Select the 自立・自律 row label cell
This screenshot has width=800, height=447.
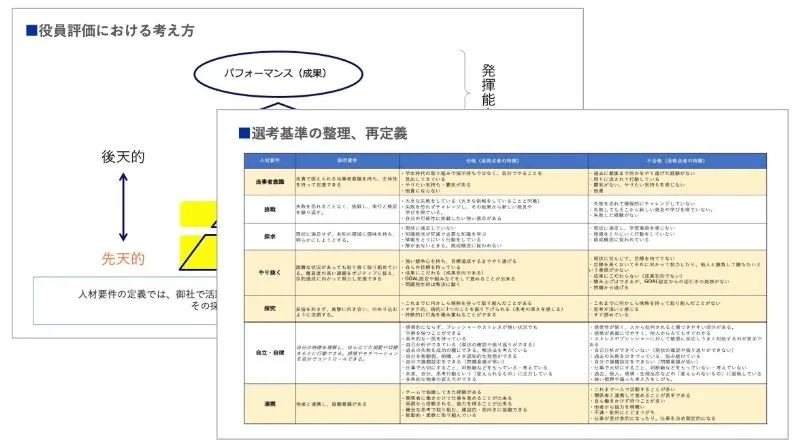point(269,353)
